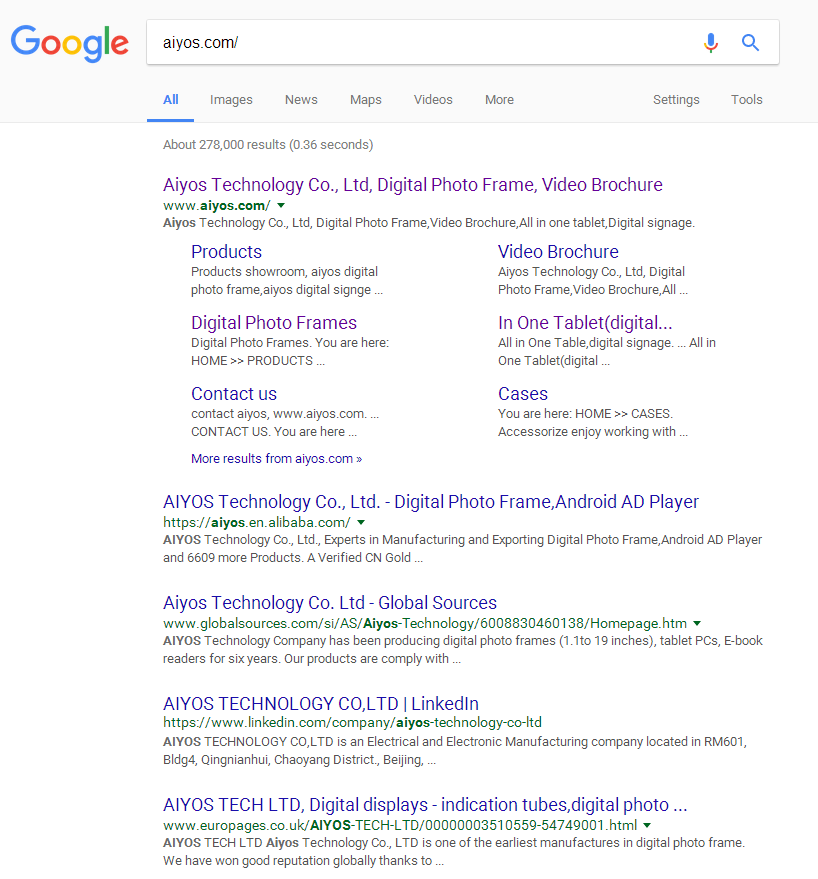Select the All results tab
The width and height of the screenshot is (818, 879).
[x=170, y=100]
